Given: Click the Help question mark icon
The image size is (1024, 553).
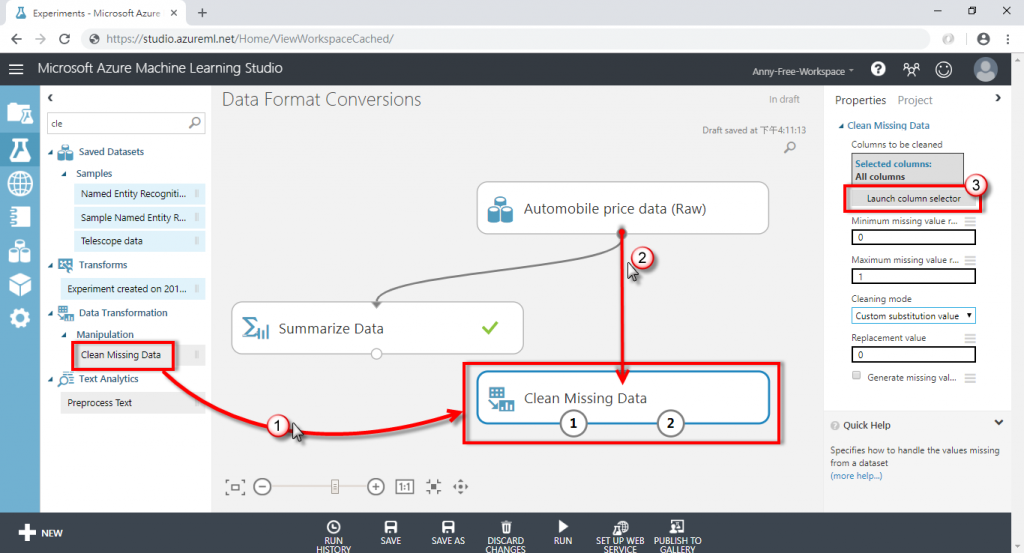Looking at the screenshot, I should coord(878,69).
